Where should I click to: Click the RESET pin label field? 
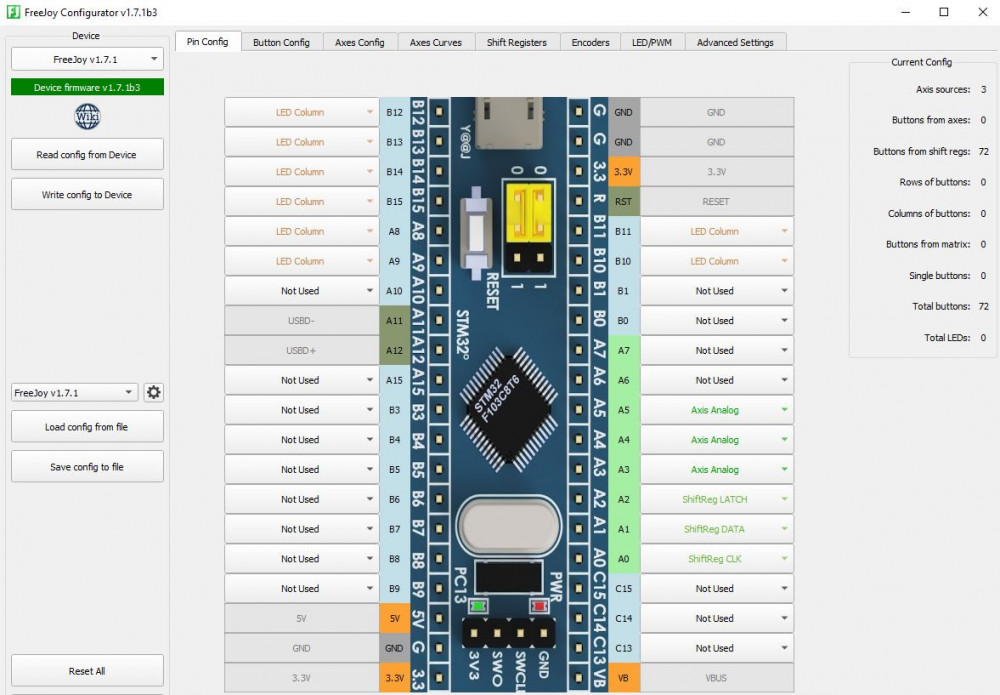717,201
